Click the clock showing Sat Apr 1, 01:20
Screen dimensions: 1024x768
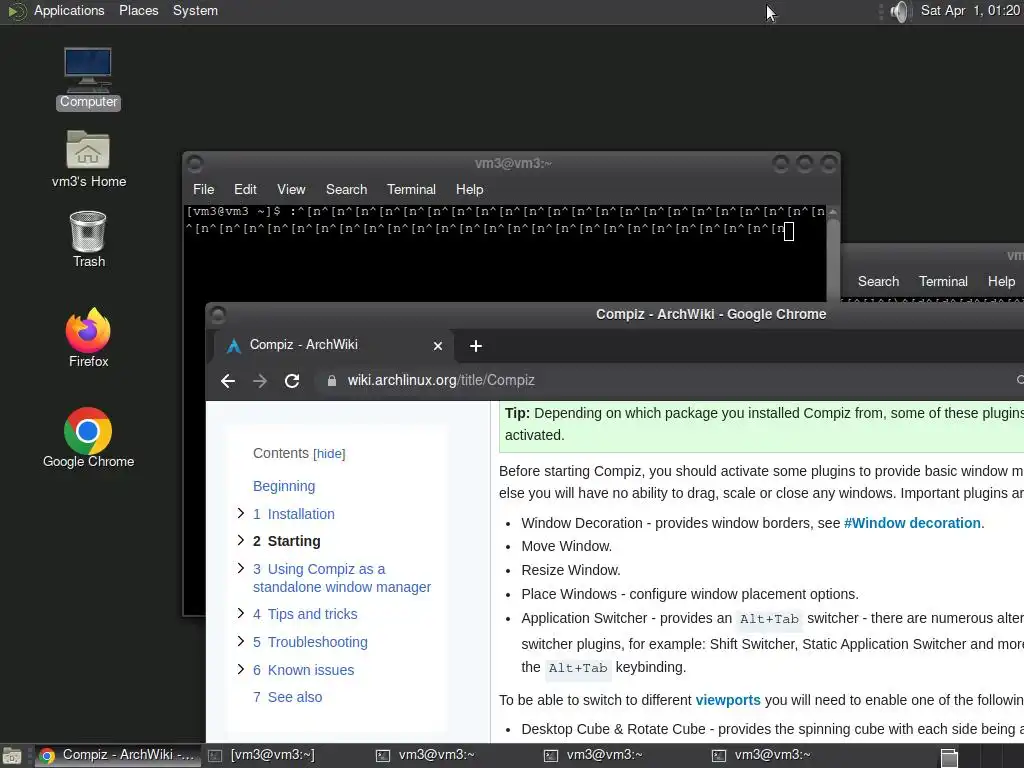[970, 10]
